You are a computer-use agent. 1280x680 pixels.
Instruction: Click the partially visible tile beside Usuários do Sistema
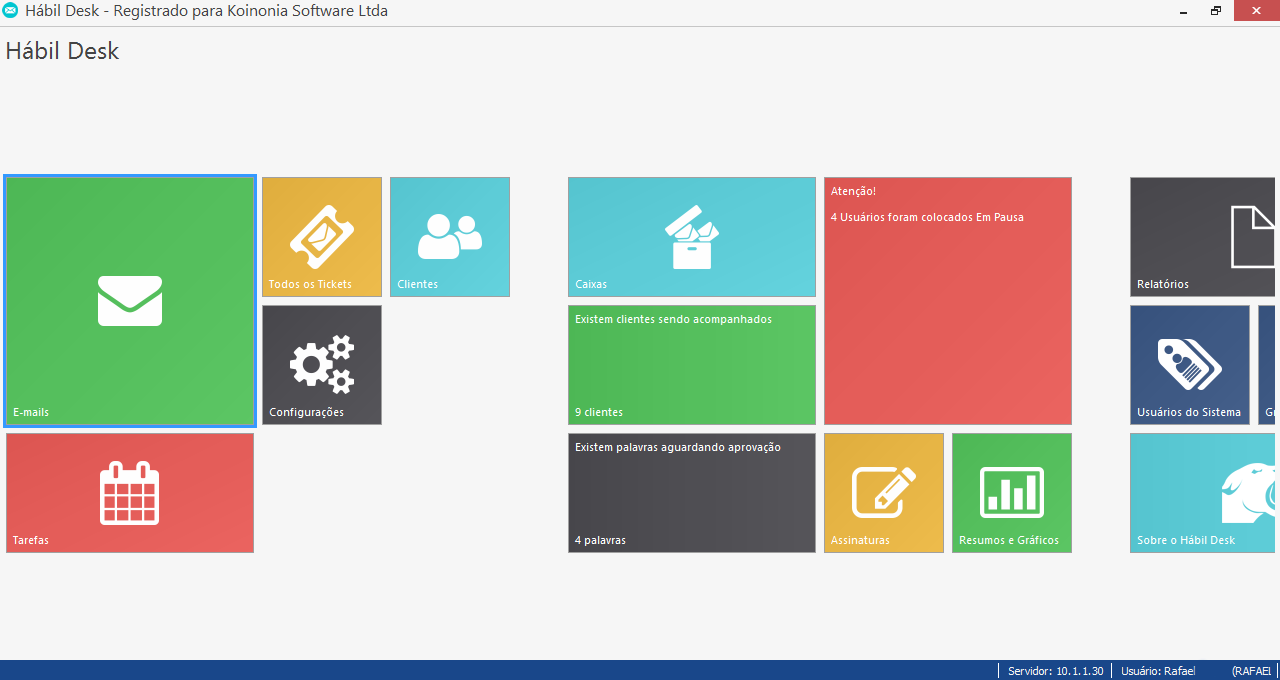tap(1268, 365)
